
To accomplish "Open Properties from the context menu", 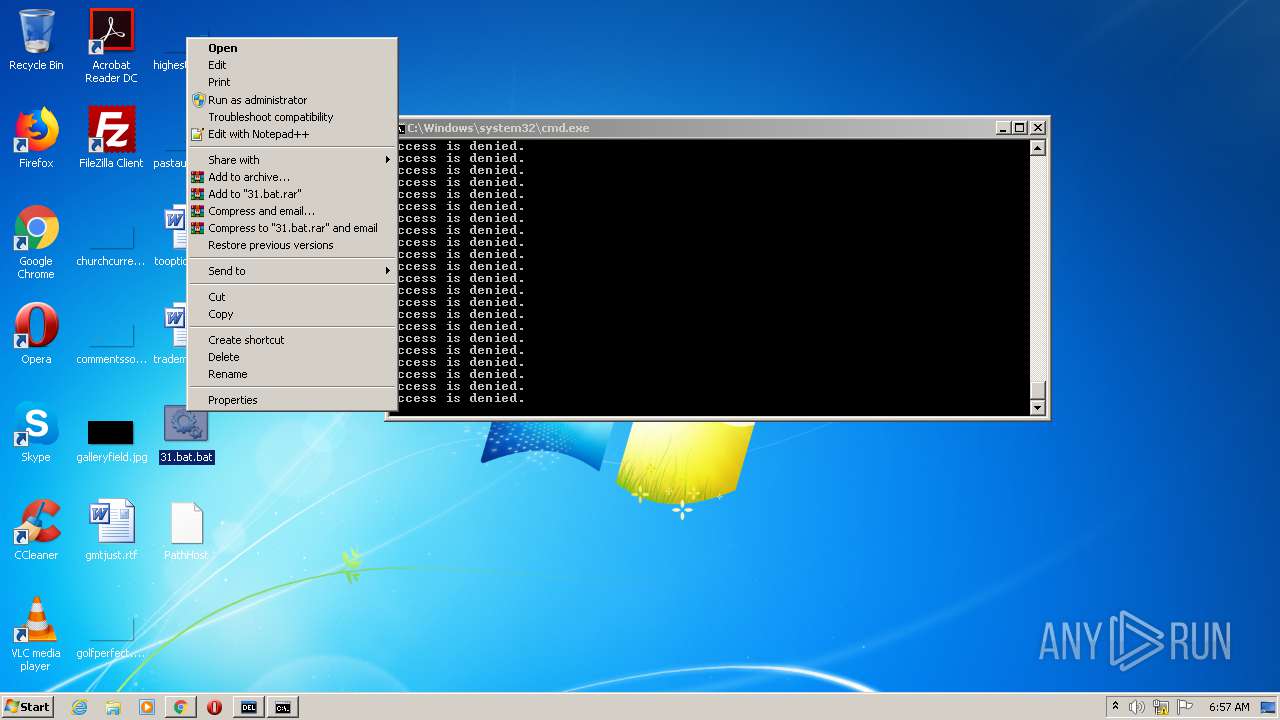I will point(292,400).
